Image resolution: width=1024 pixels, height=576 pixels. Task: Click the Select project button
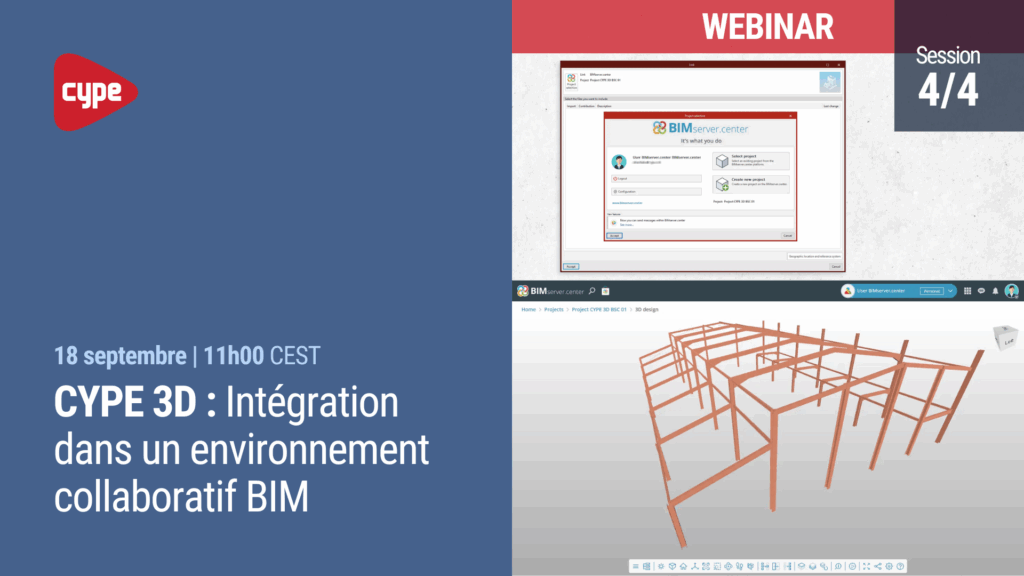coord(751,161)
